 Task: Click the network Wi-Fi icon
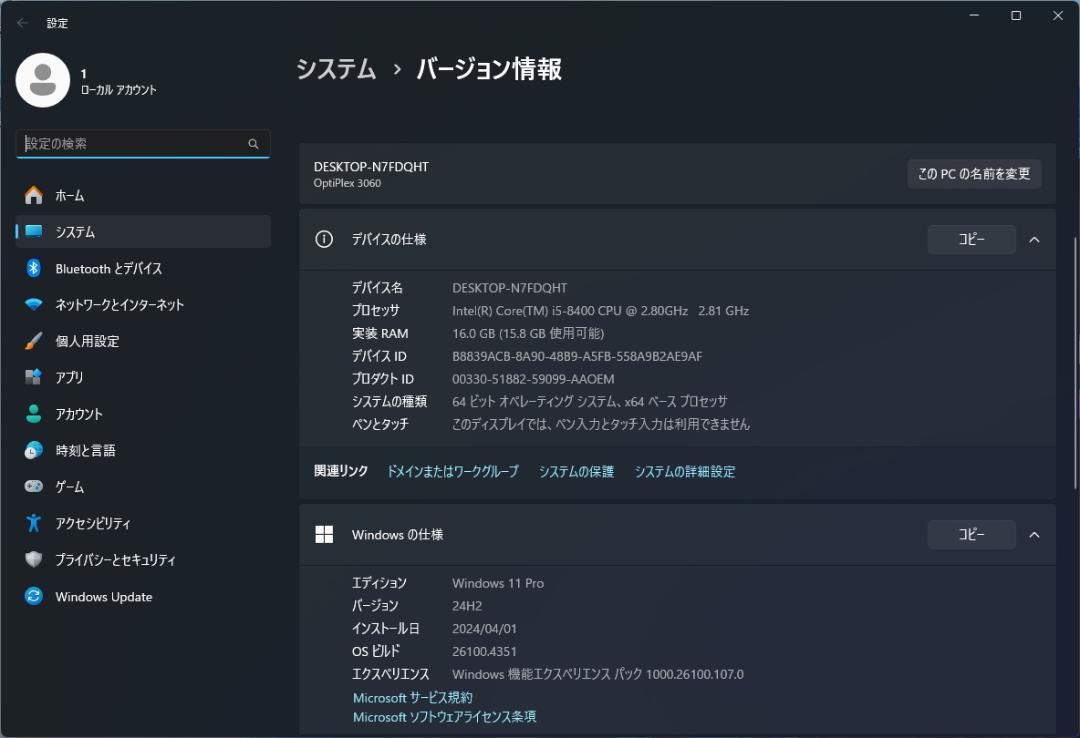point(33,305)
